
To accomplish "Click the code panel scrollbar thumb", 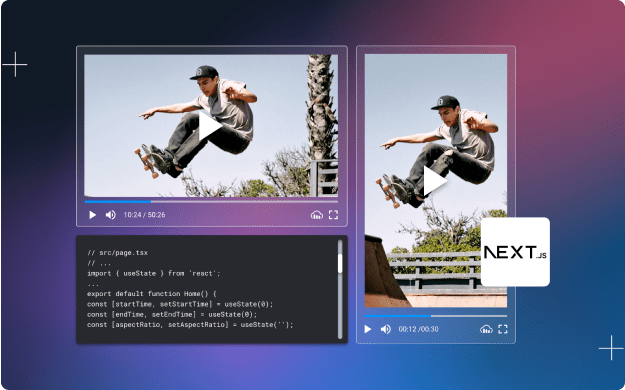I will pos(340,264).
